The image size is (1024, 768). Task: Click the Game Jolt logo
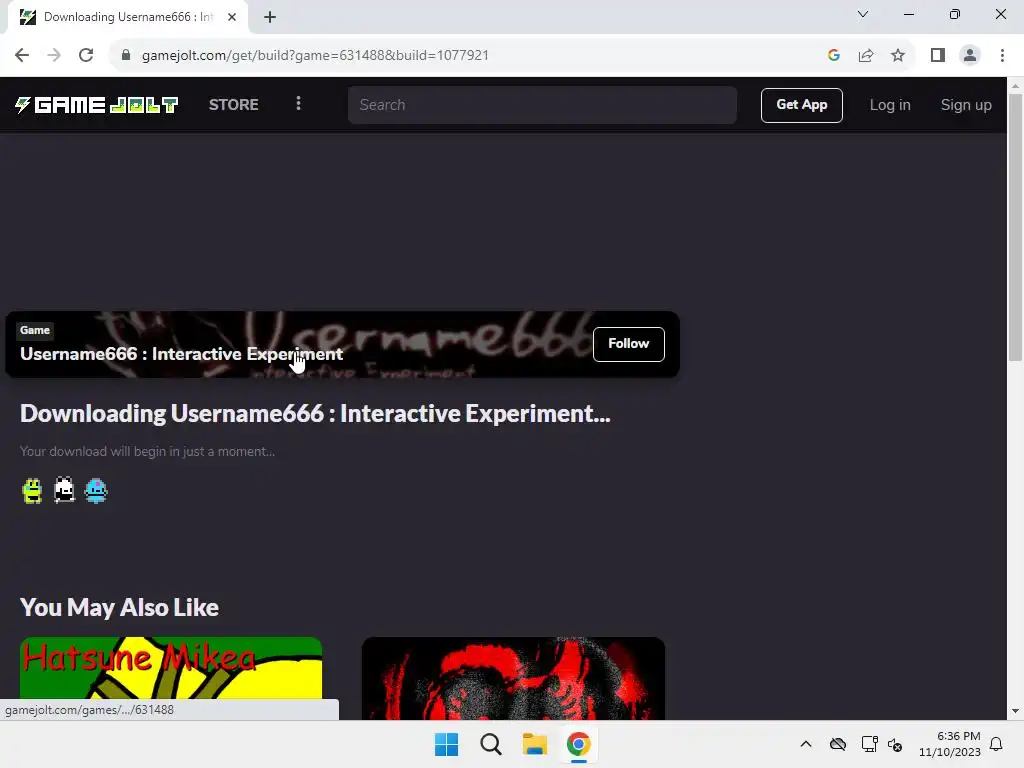[x=97, y=105]
